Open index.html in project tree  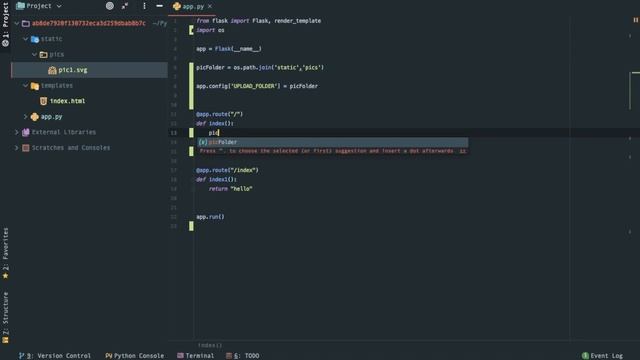coord(67,101)
